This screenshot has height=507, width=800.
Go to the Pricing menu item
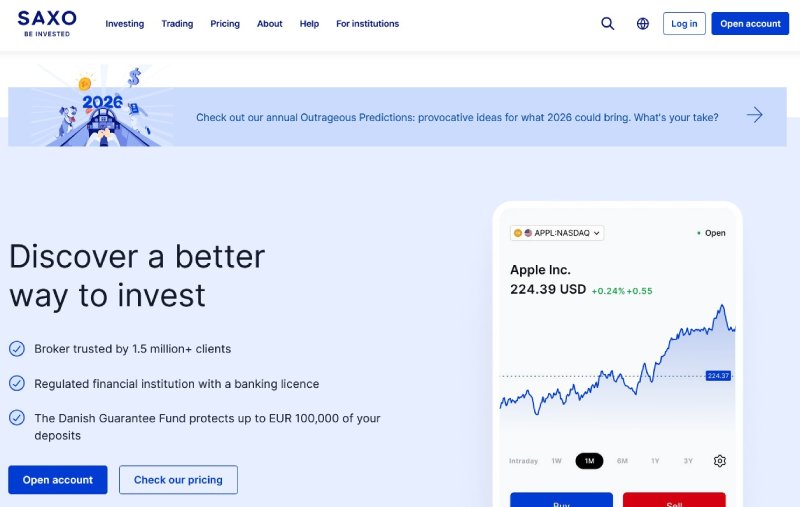click(225, 24)
